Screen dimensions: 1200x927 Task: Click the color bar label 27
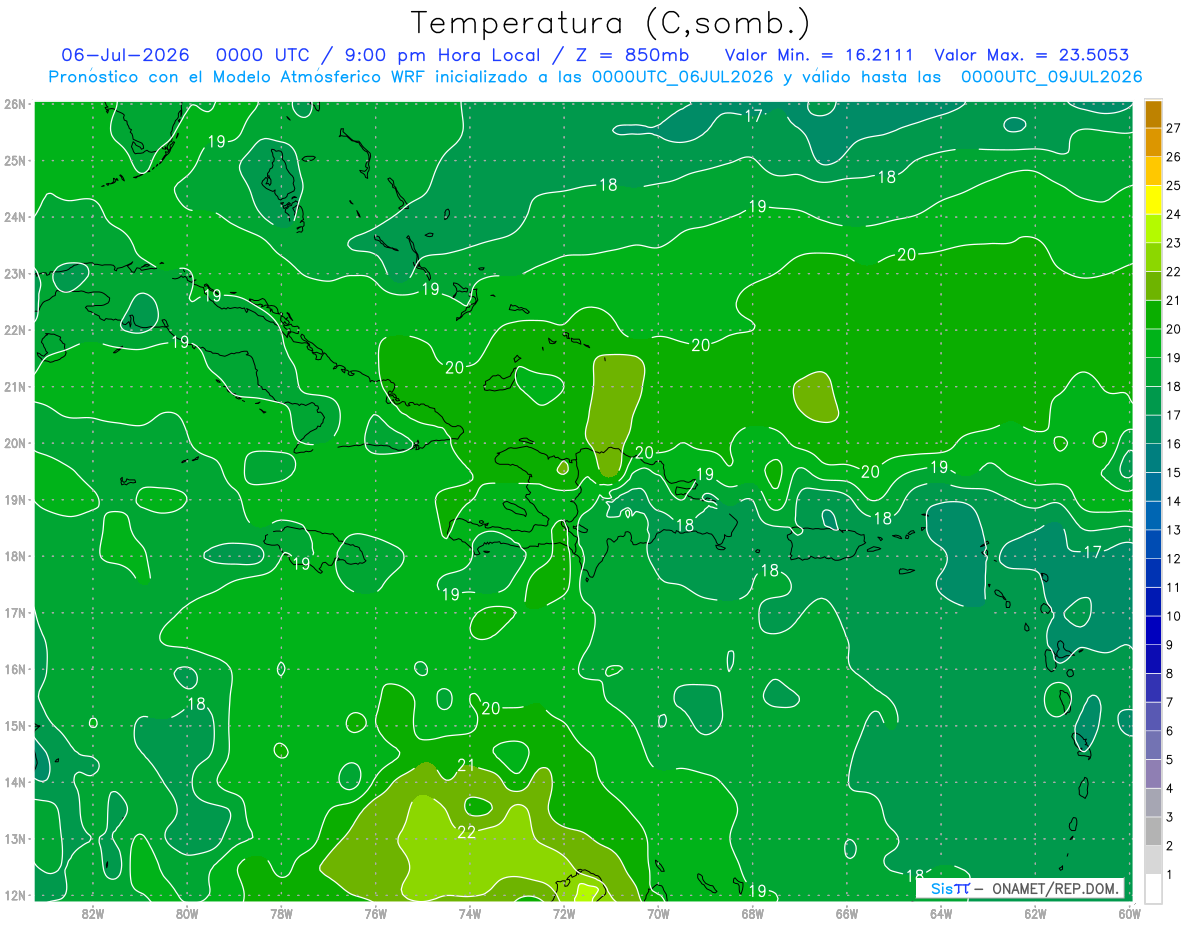(x=1173, y=128)
